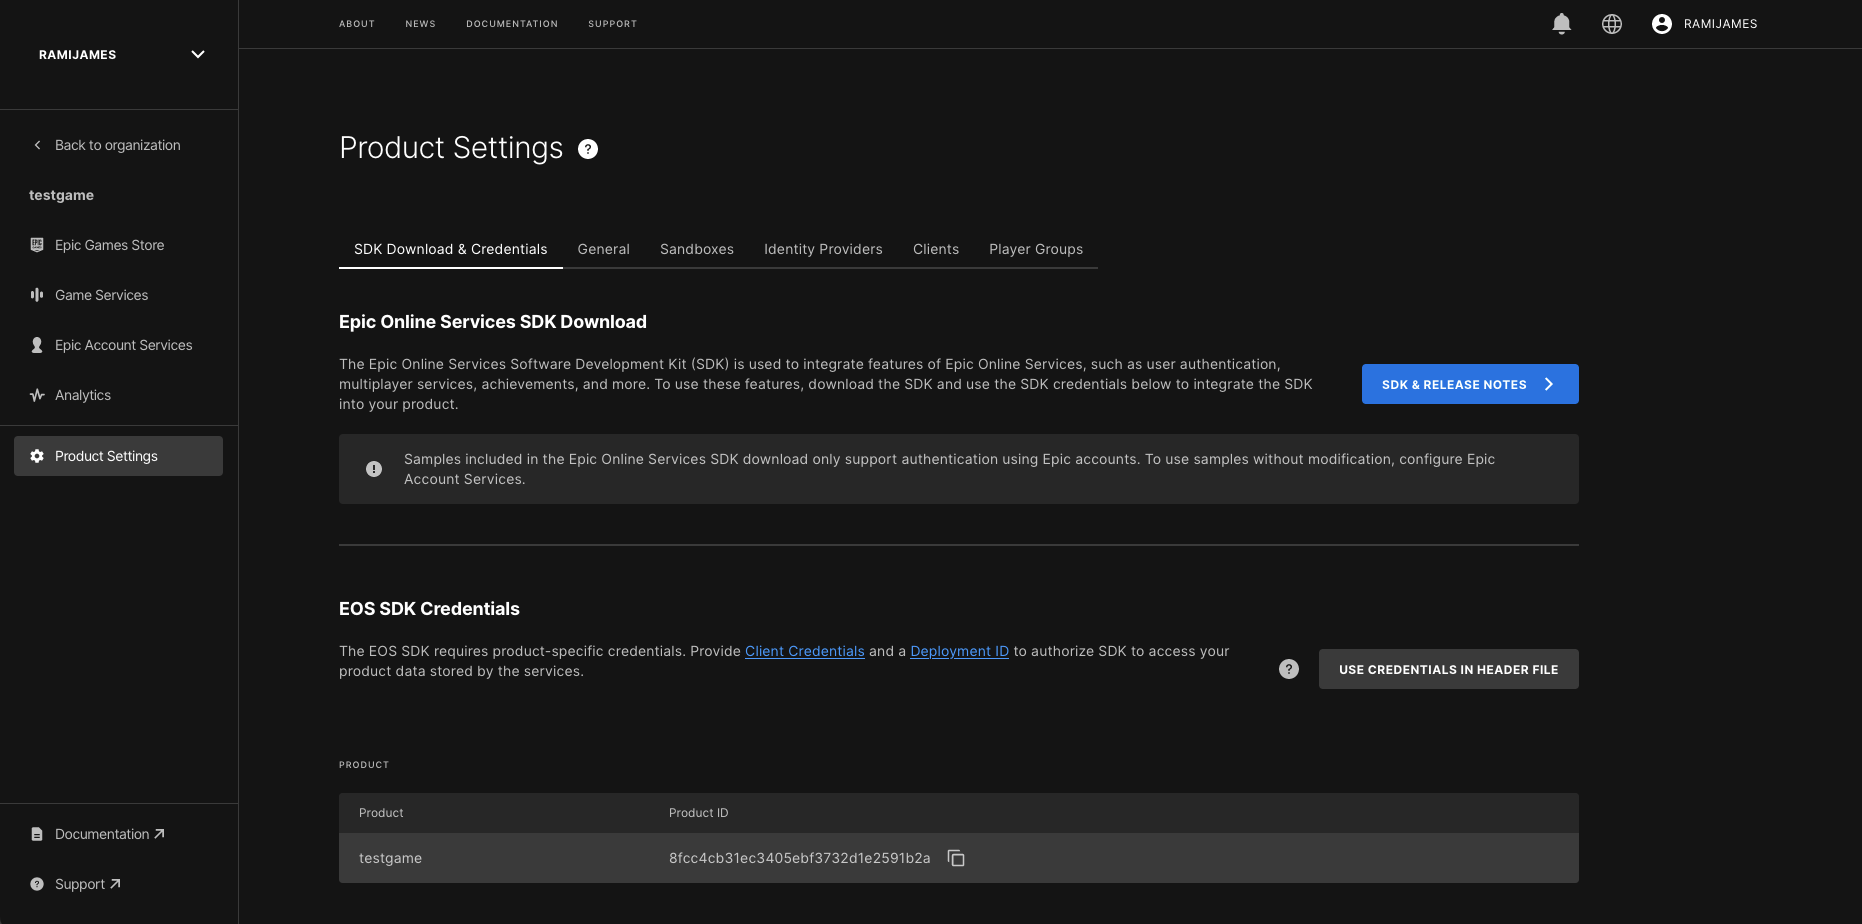Open Documentation in the top navigation
This screenshot has height=924, width=1862.
click(512, 24)
